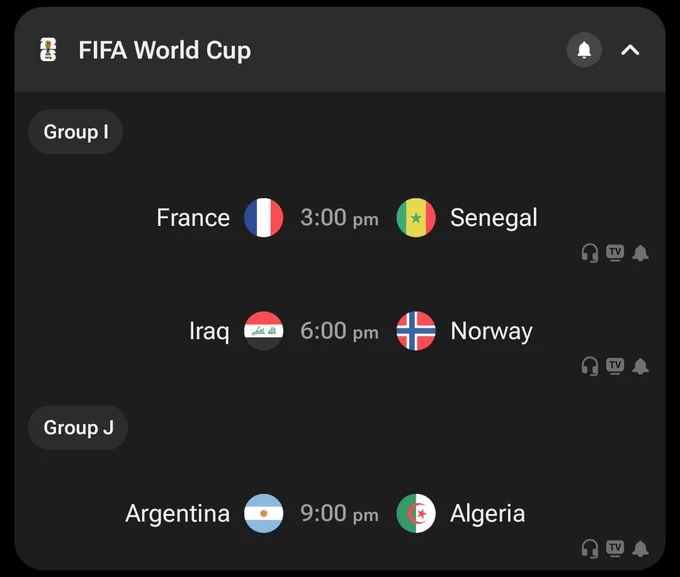Toggle FIFA World Cup notifications bell
680x577 pixels.
pyautogui.click(x=584, y=50)
